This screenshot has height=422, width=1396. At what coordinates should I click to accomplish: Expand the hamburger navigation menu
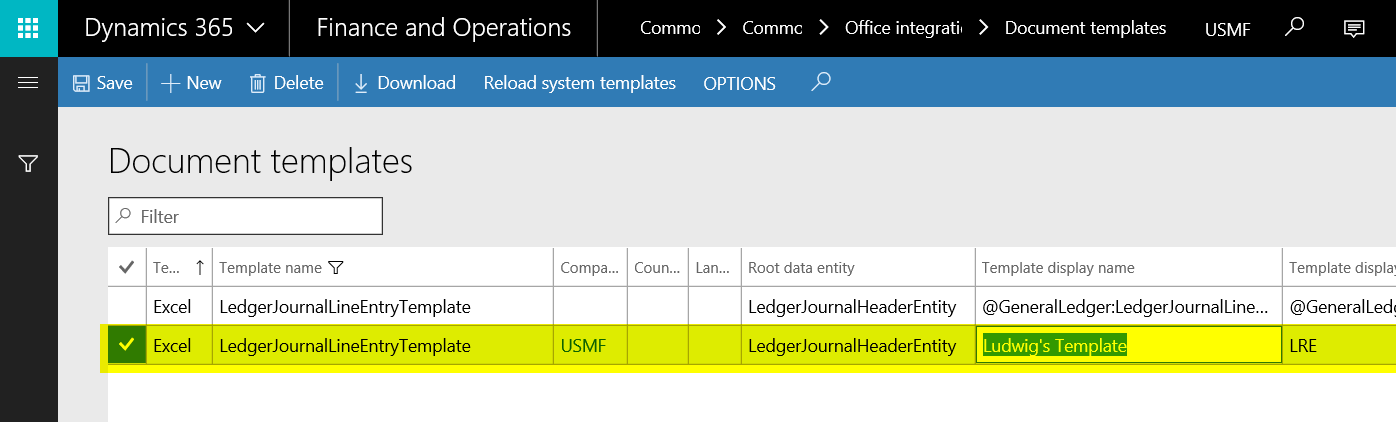[x=28, y=83]
